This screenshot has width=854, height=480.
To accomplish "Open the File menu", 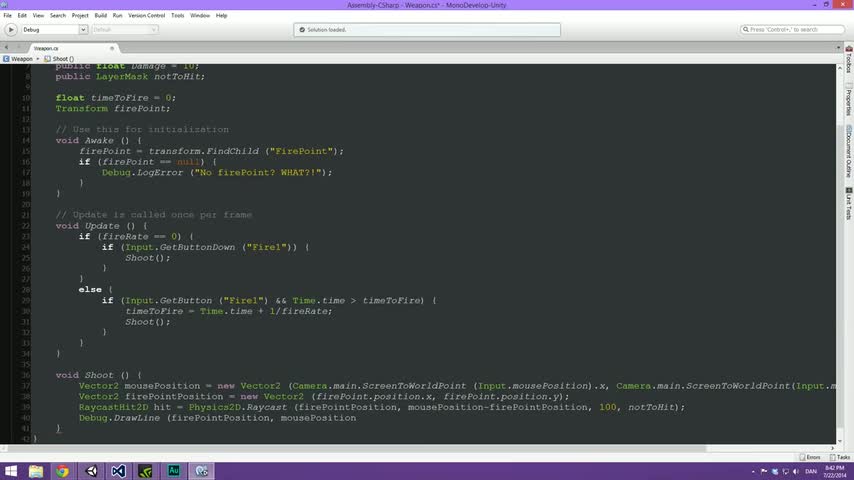I will tap(8, 16).
